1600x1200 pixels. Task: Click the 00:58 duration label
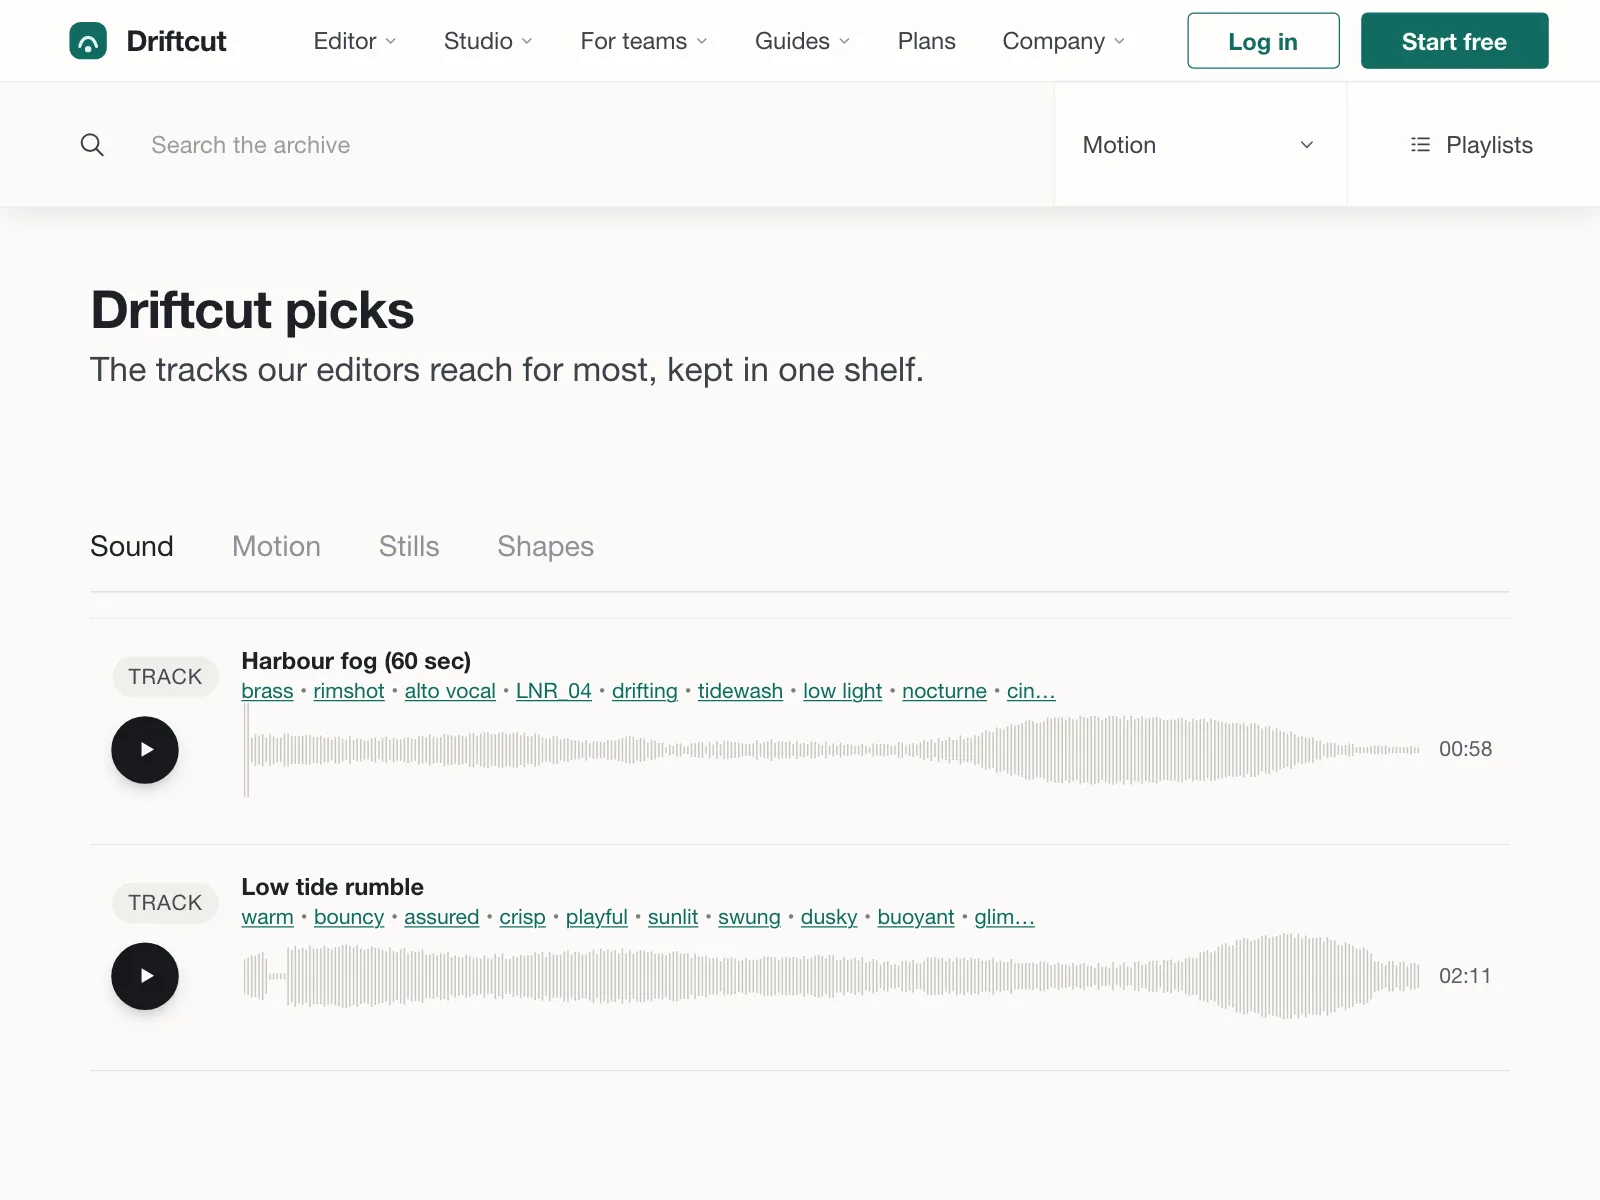click(1465, 749)
